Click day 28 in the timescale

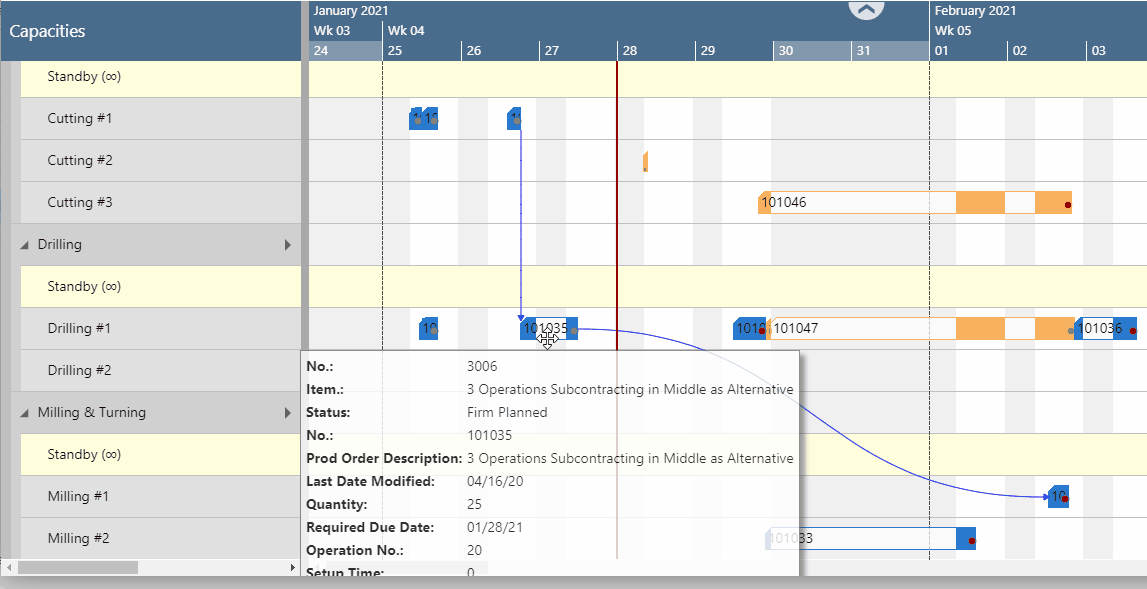[629, 50]
